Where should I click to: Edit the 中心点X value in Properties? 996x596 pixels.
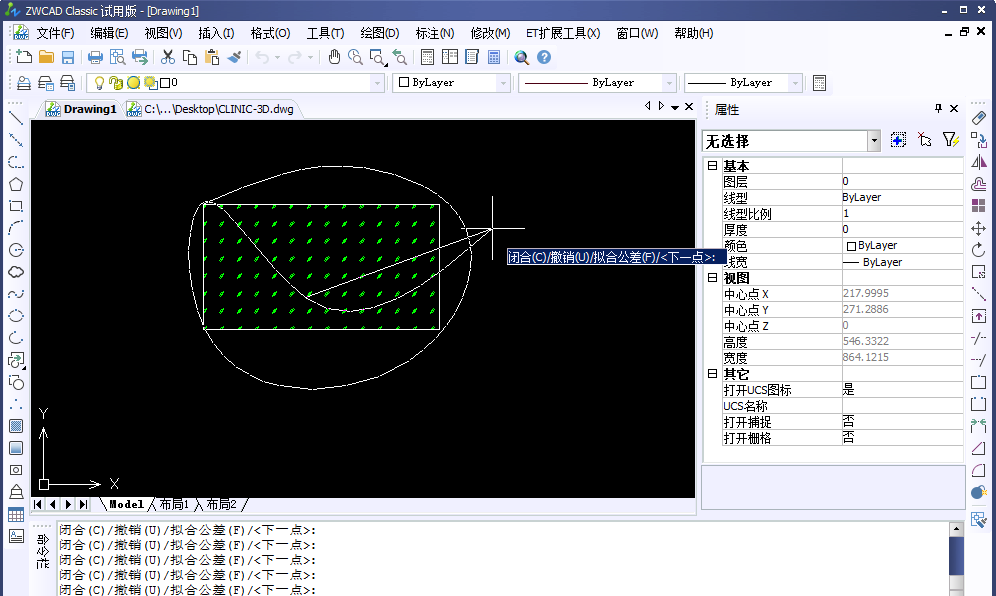coord(900,293)
